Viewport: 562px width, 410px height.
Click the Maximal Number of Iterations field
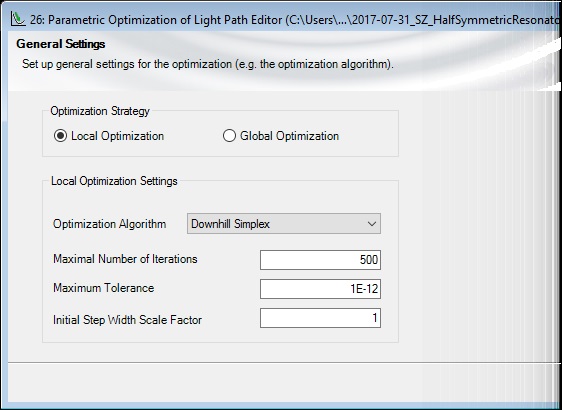(x=320, y=260)
